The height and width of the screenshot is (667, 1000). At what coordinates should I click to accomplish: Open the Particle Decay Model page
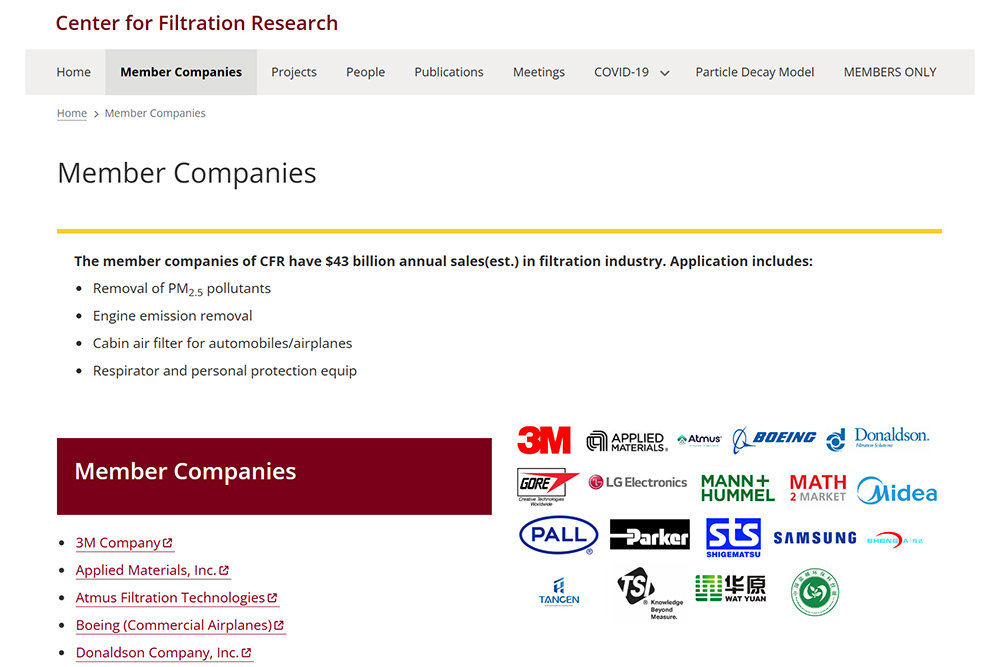tap(755, 72)
